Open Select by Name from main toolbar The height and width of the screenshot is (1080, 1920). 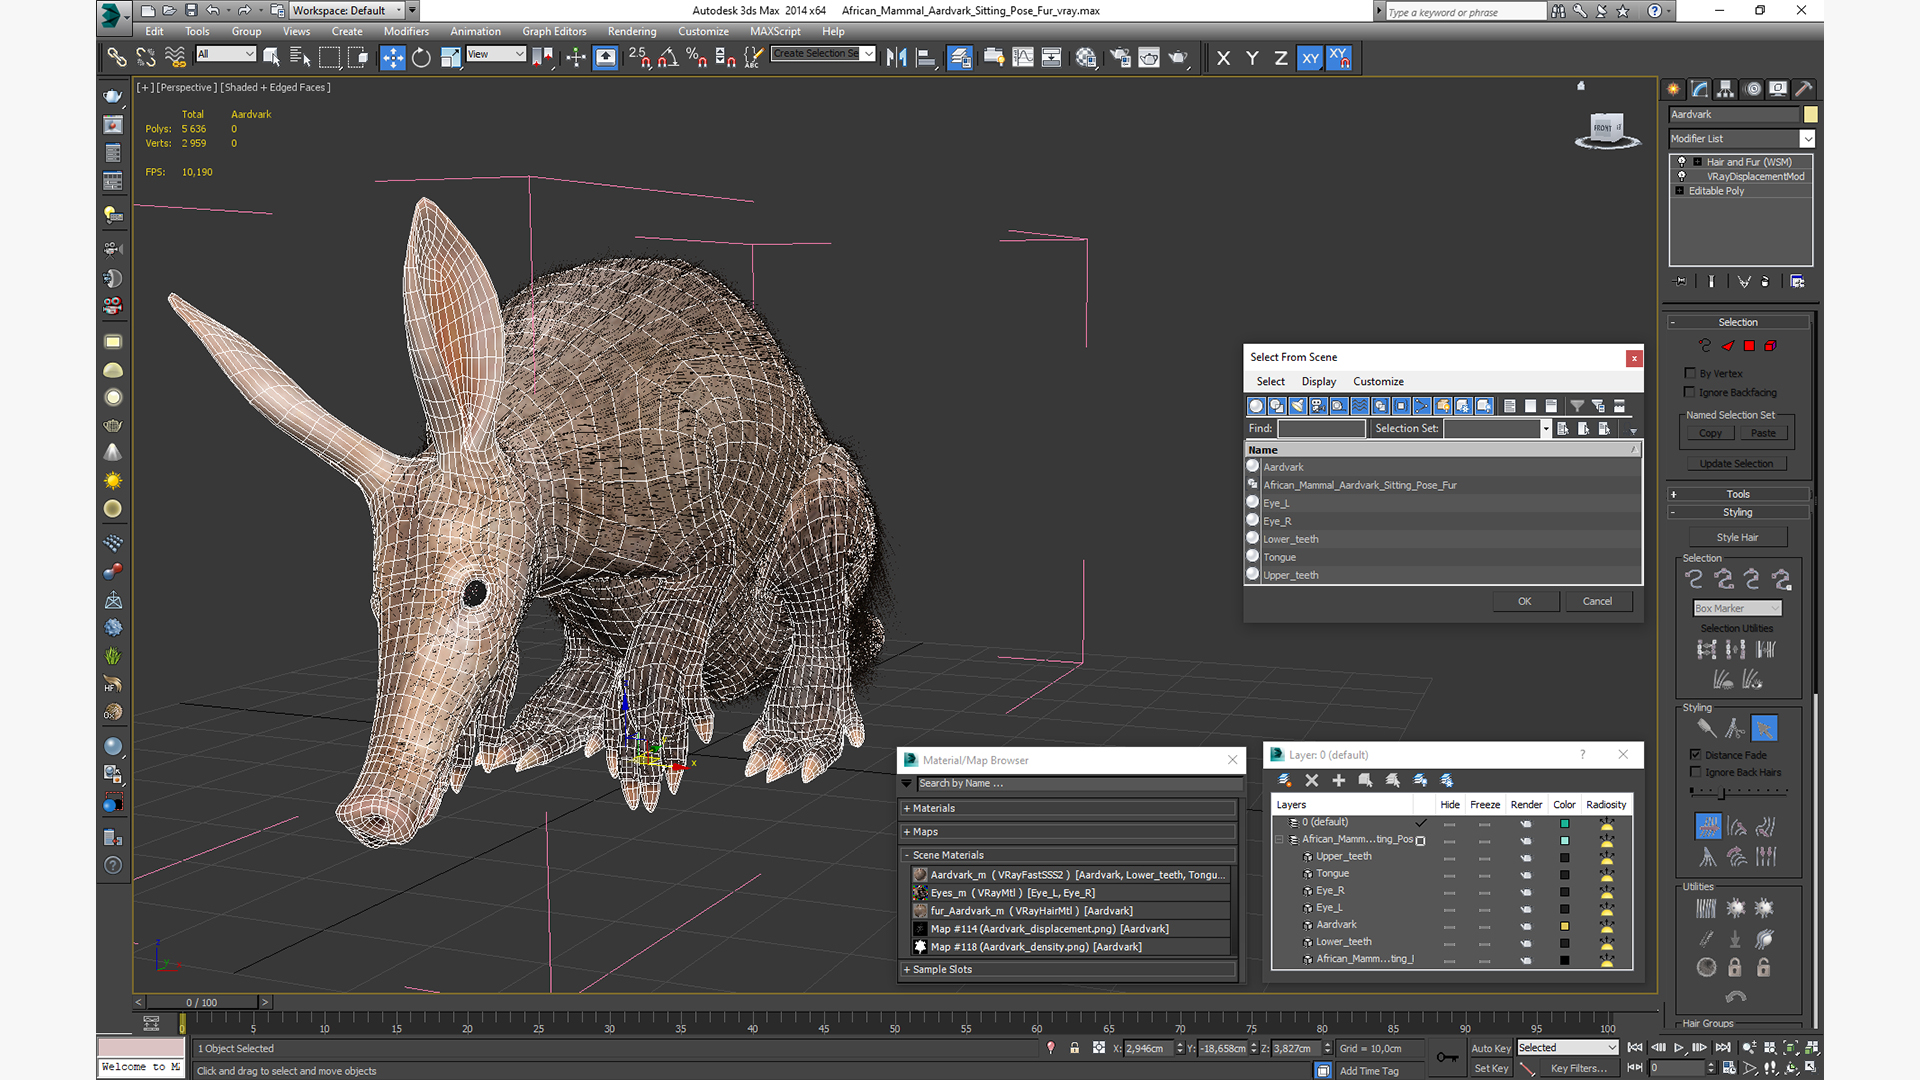click(x=299, y=58)
